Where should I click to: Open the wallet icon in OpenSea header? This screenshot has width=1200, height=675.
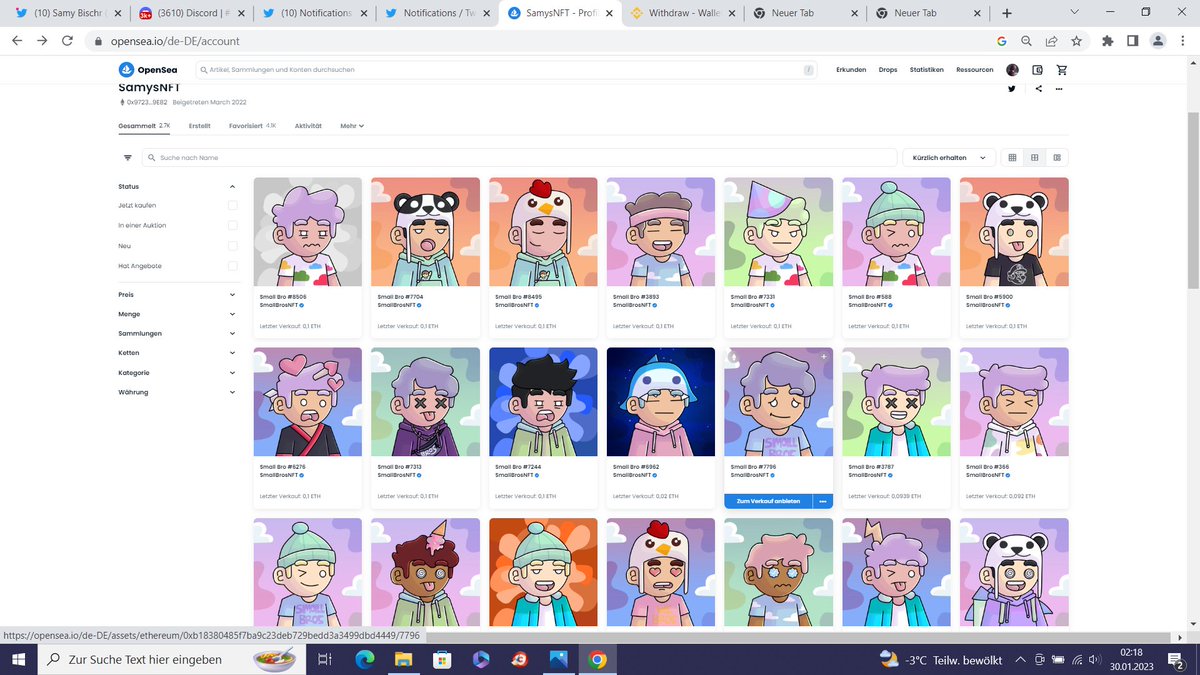coord(1037,70)
